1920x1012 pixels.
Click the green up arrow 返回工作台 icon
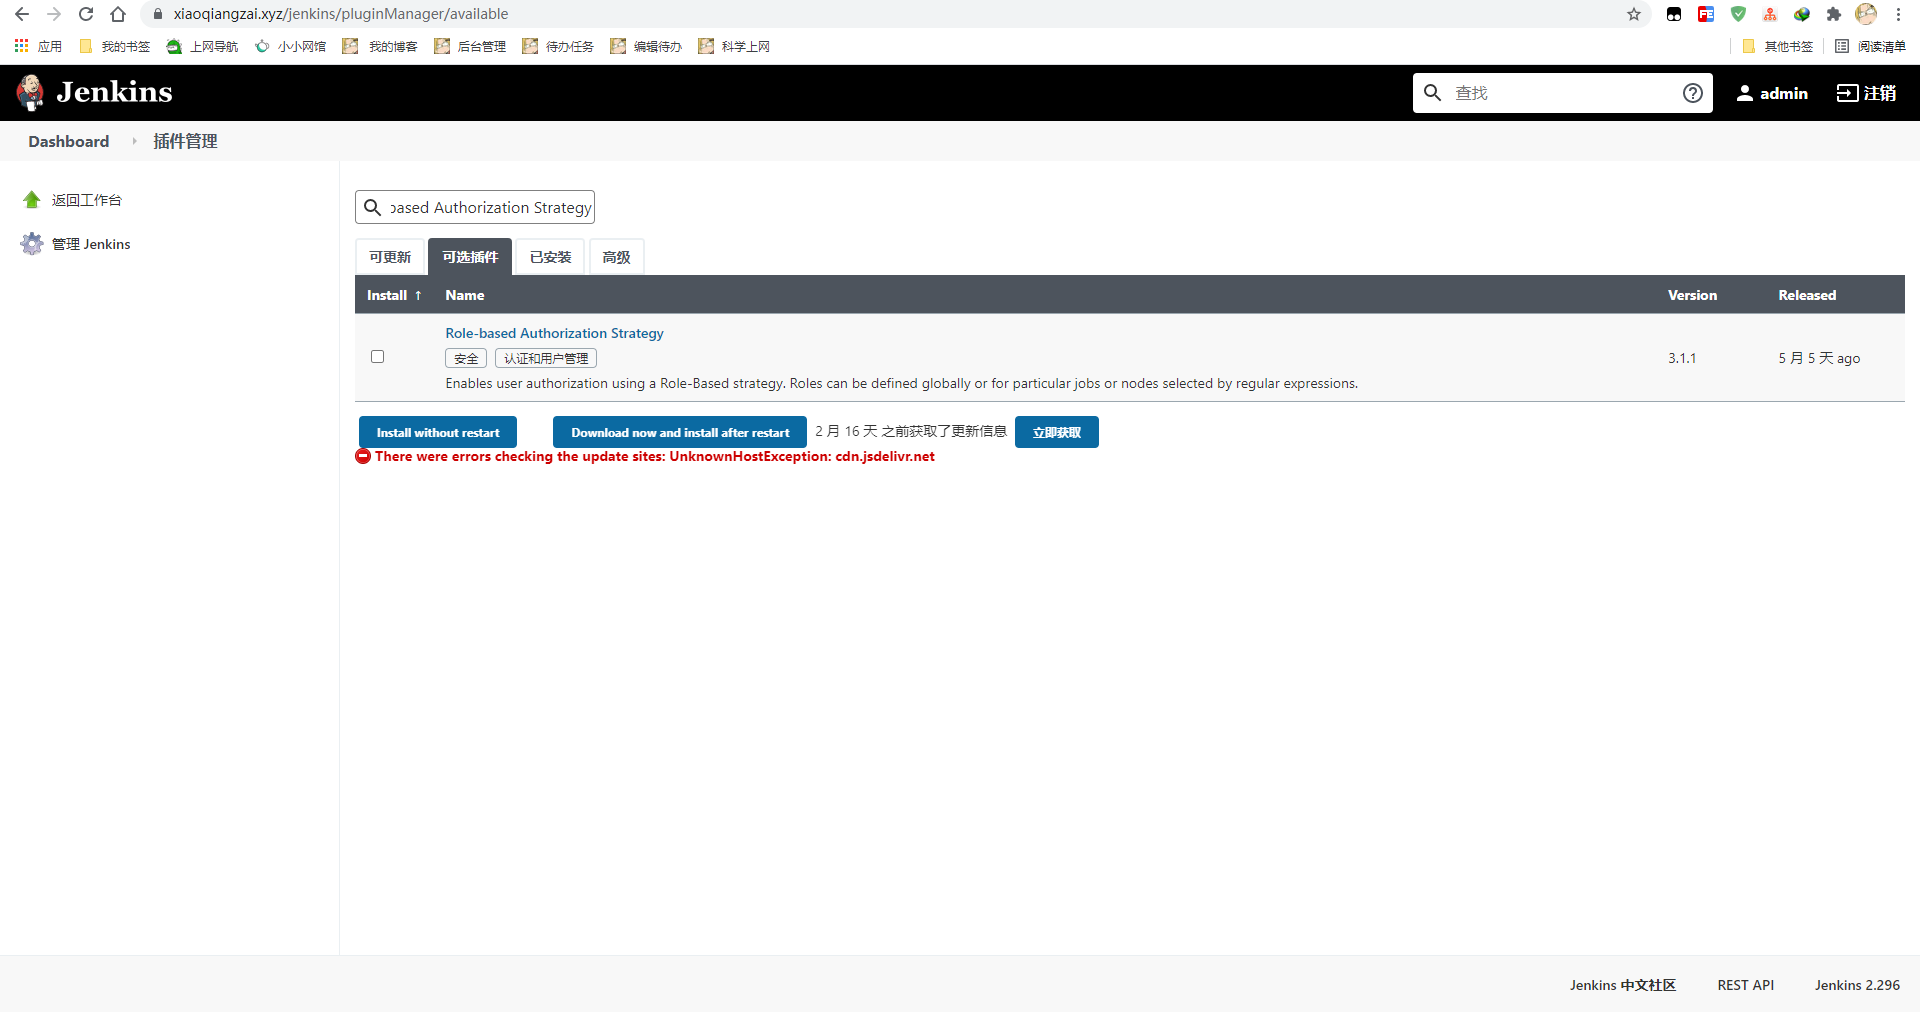[32, 200]
